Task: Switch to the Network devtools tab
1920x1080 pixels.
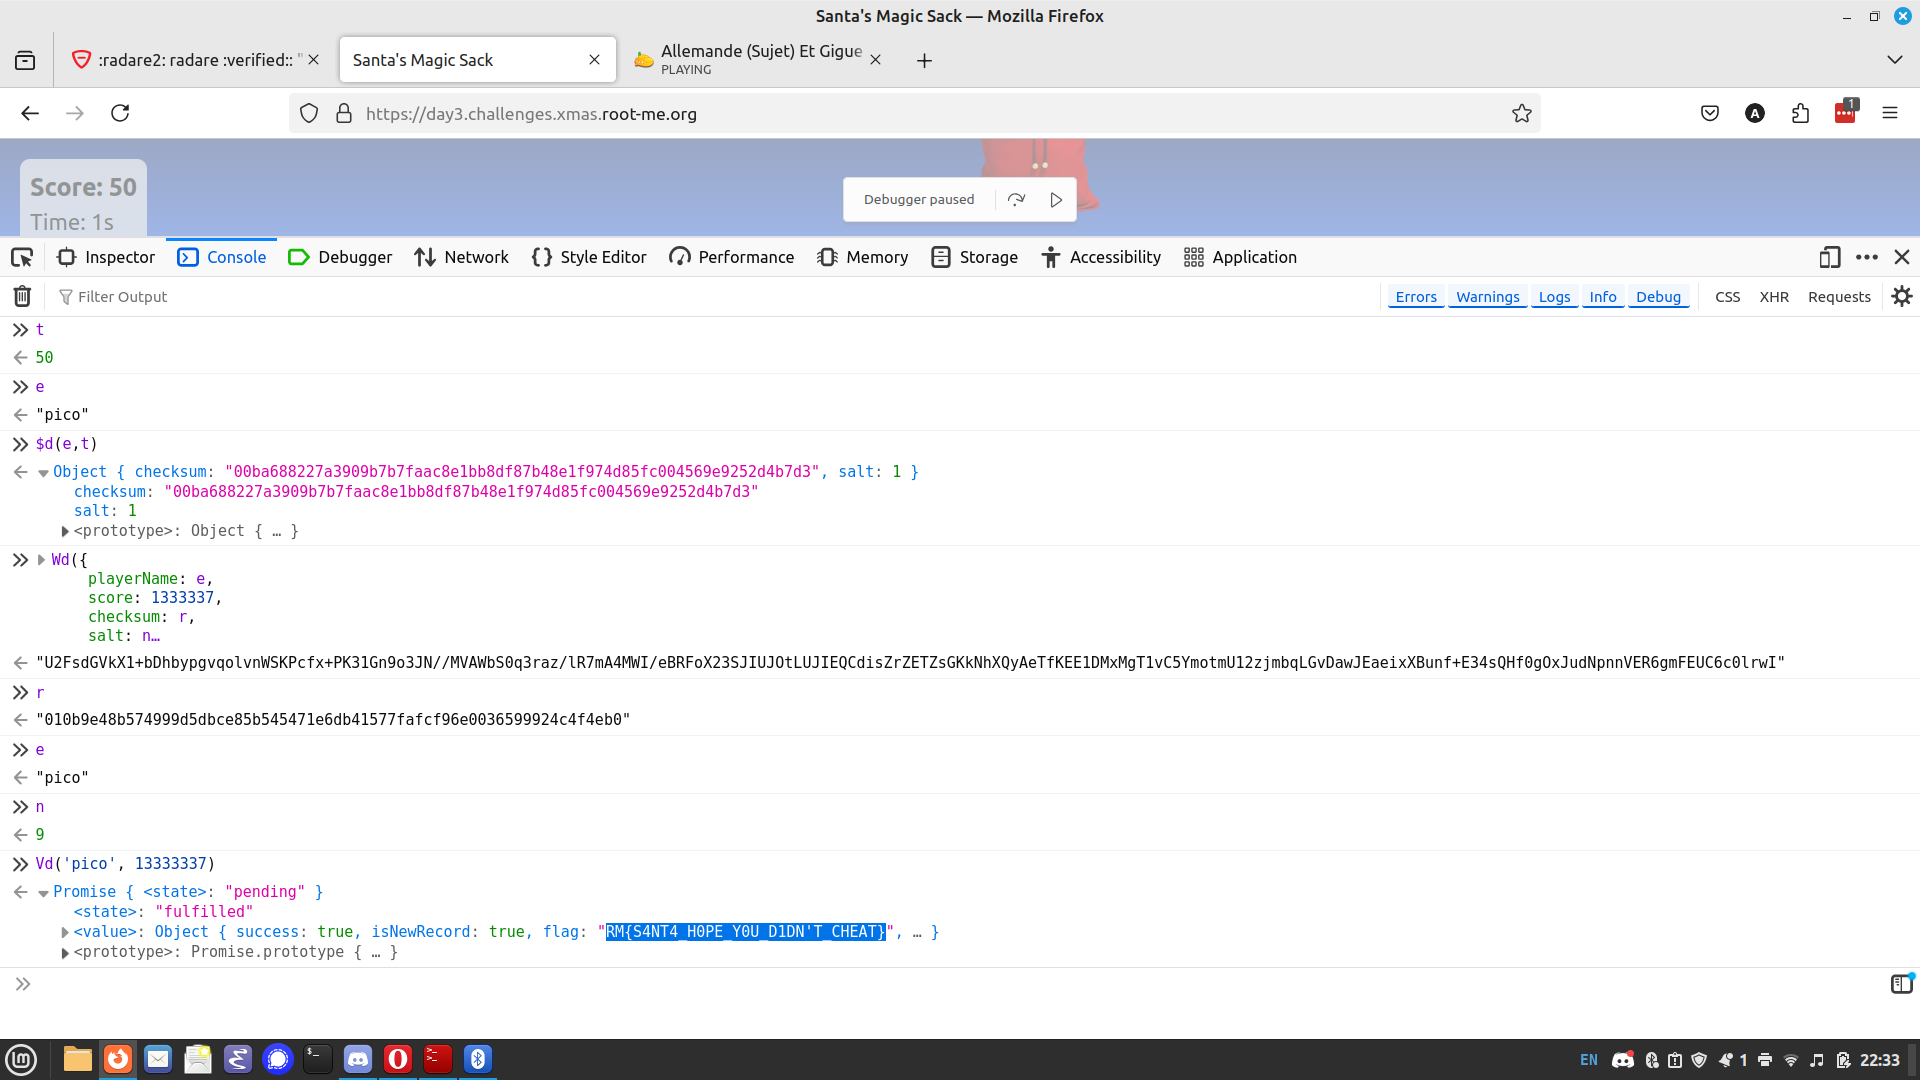Action: click(461, 258)
